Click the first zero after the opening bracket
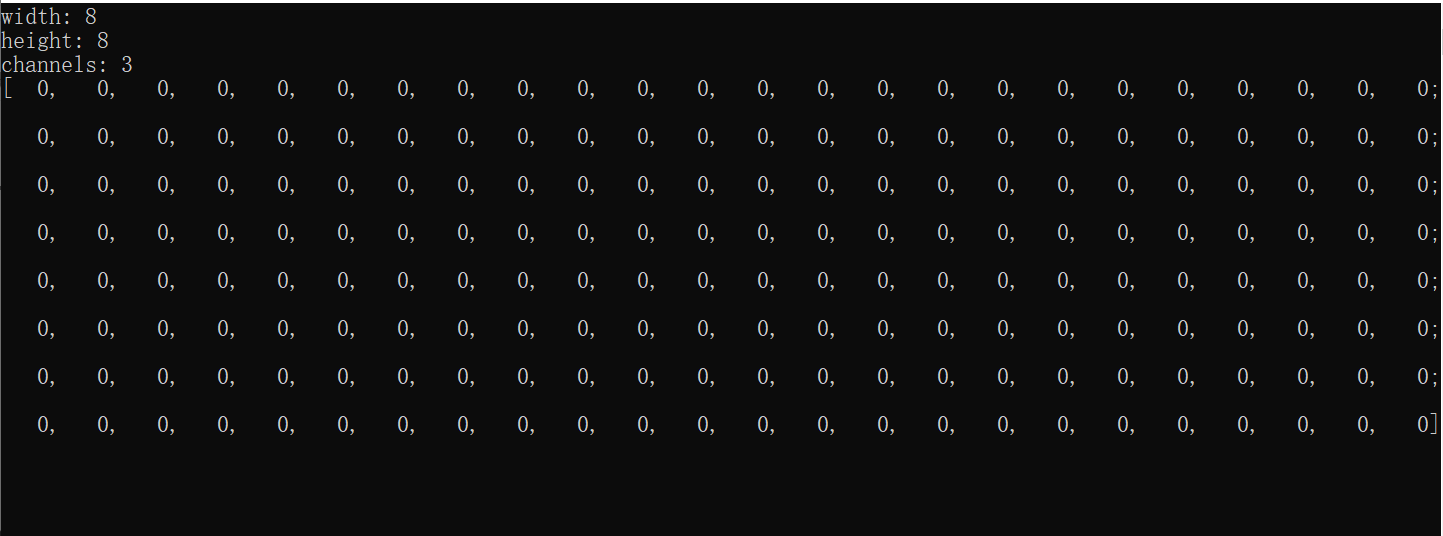The width and height of the screenshot is (1443, 536). click(43, 89)
